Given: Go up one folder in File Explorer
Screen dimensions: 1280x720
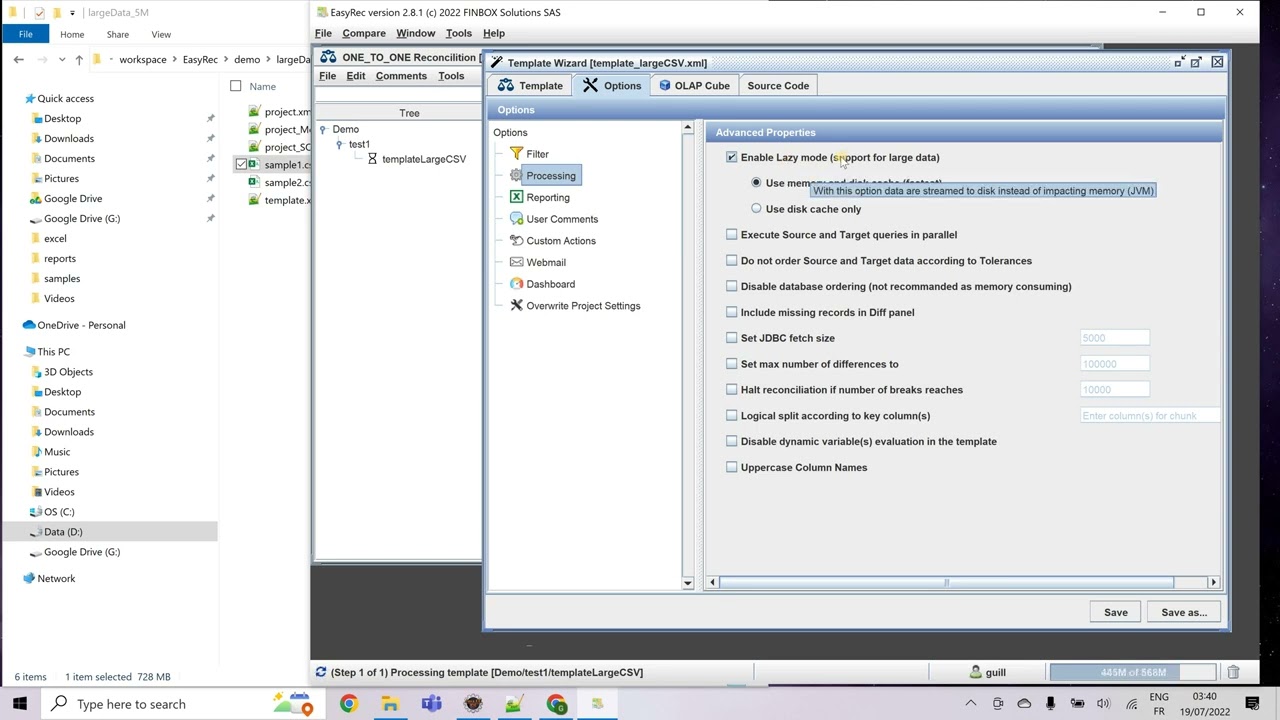Looking at the screenshot, I should click(x=78, y=60).
